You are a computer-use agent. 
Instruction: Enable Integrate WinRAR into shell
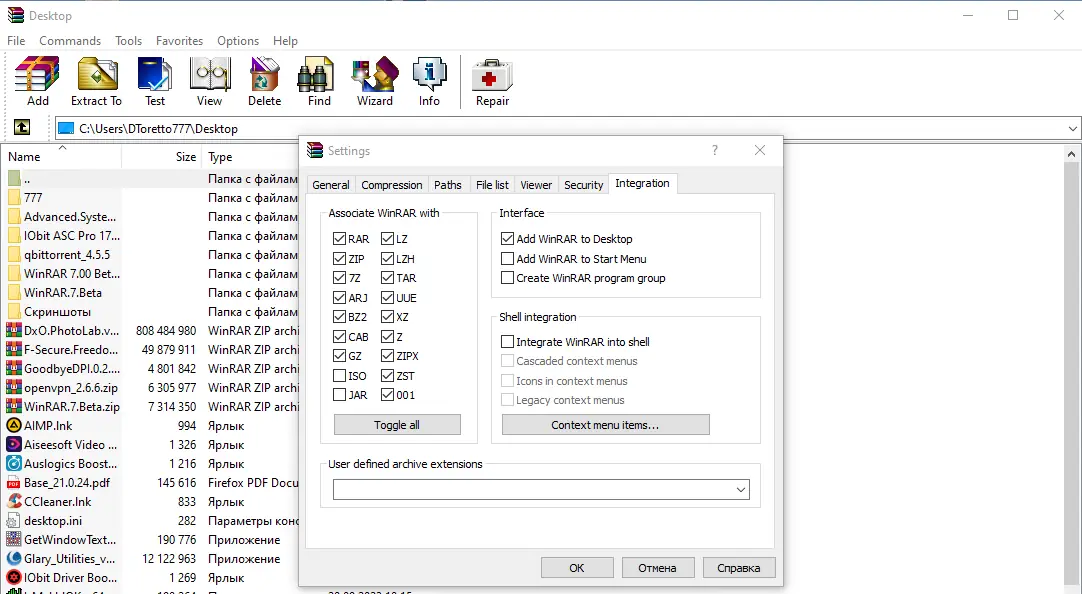pyautogui.click(x=507, y=341)
